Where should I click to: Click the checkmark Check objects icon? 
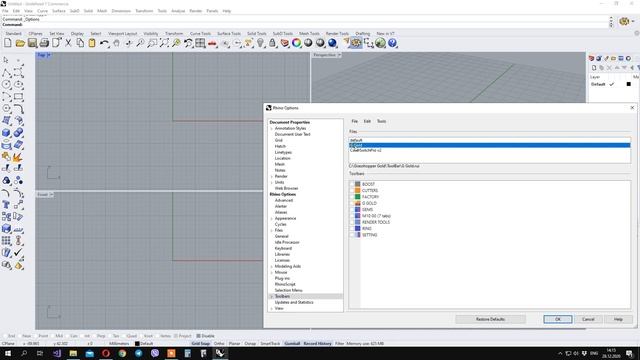[18, 253]
